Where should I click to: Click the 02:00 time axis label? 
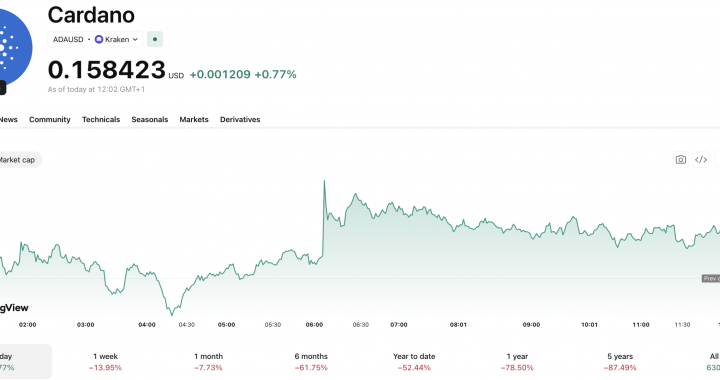coord(28,324)
